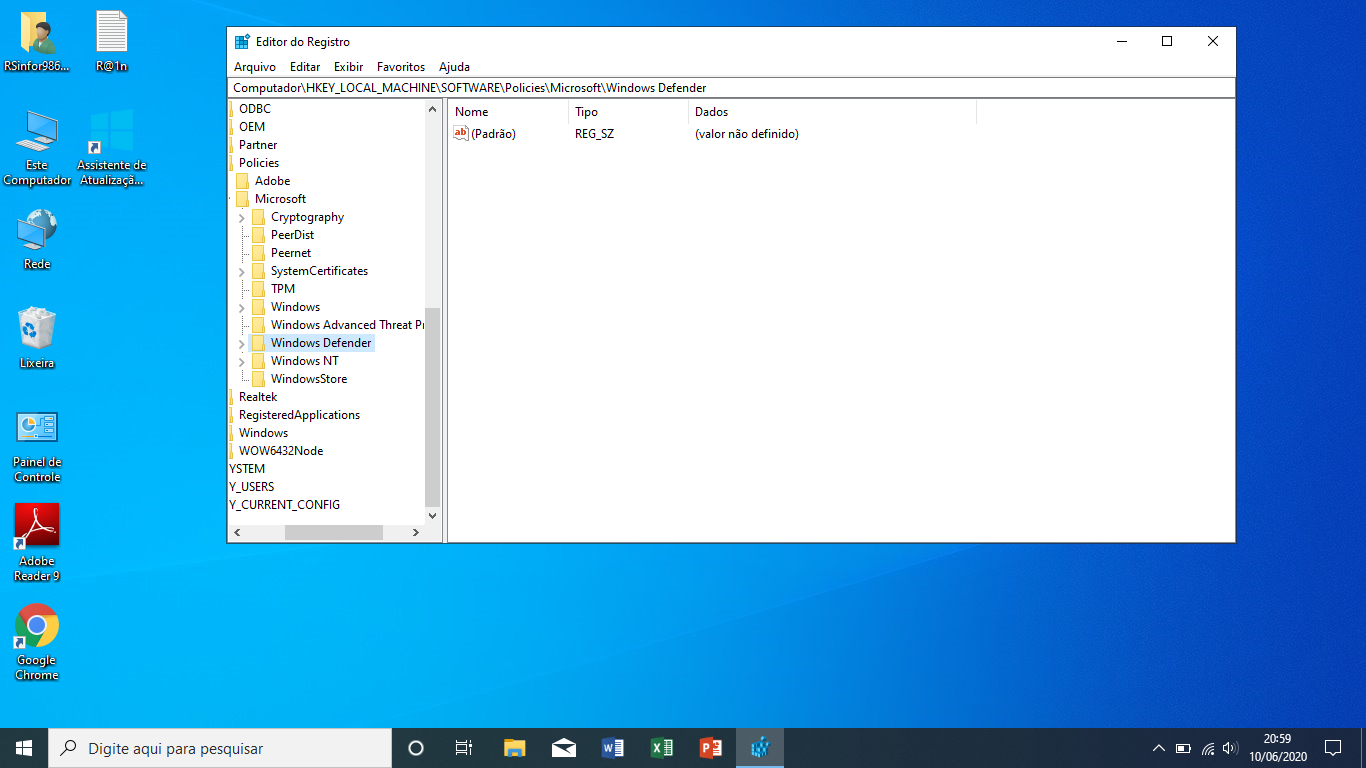The height and width of the screenshot is (768, 1366).
Task: Open the Windows Start menu
Action: (24, 748)
